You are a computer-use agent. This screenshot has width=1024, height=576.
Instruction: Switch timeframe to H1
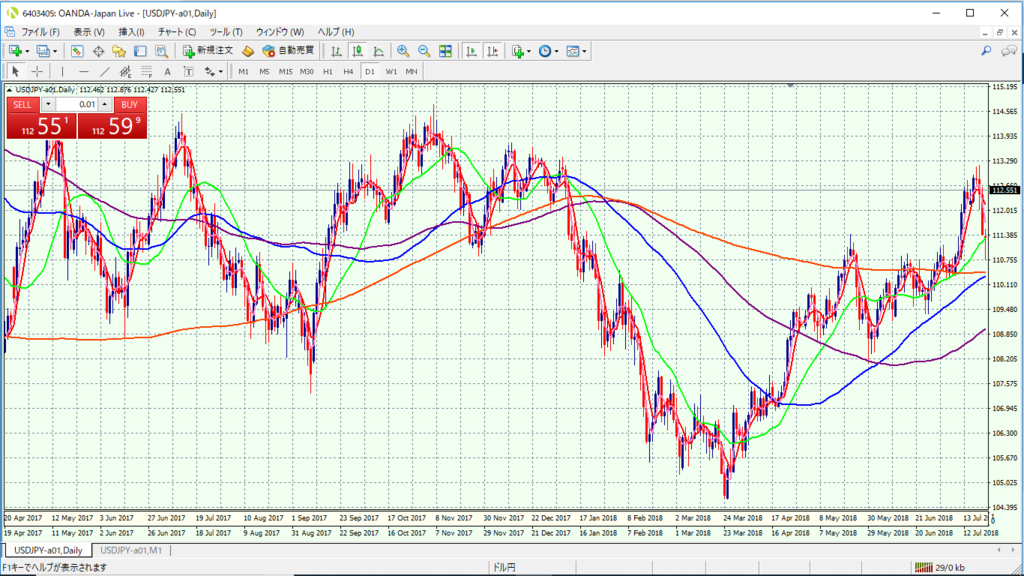click(328, 71)
